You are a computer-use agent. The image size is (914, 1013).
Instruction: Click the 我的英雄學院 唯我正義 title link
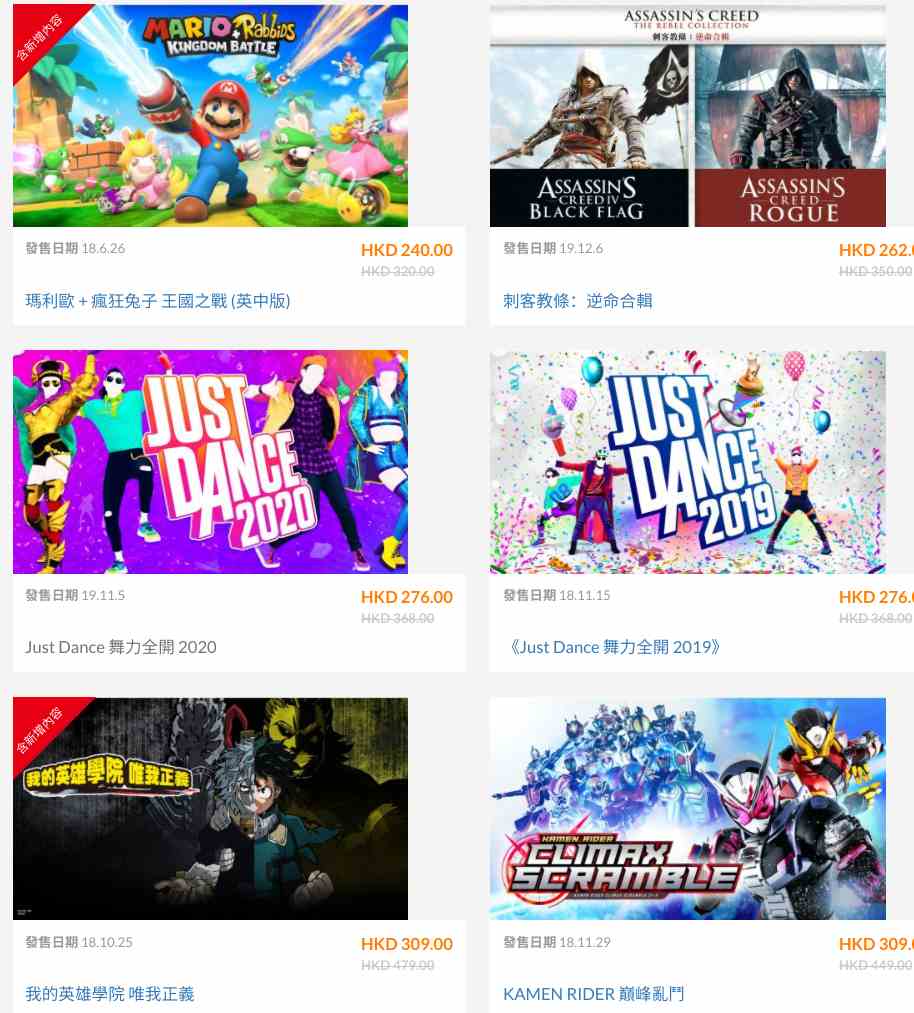pos(110,994)
